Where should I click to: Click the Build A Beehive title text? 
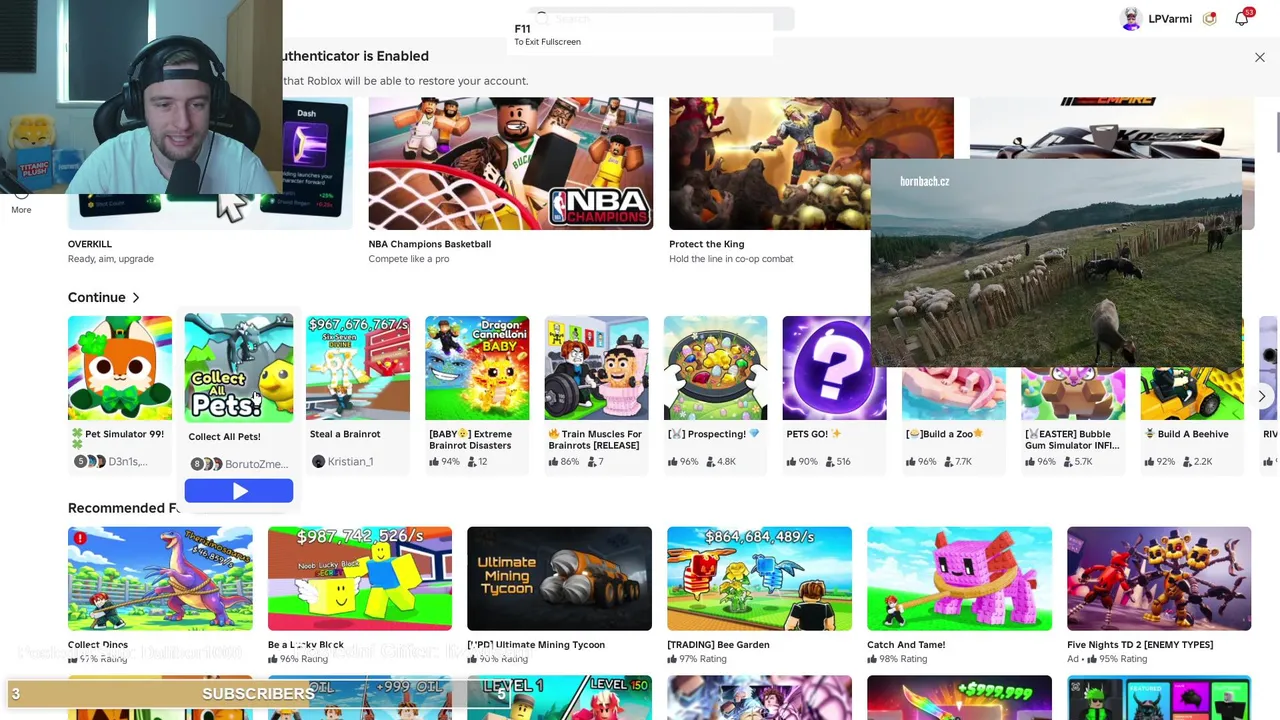(x=1186, y=434)
